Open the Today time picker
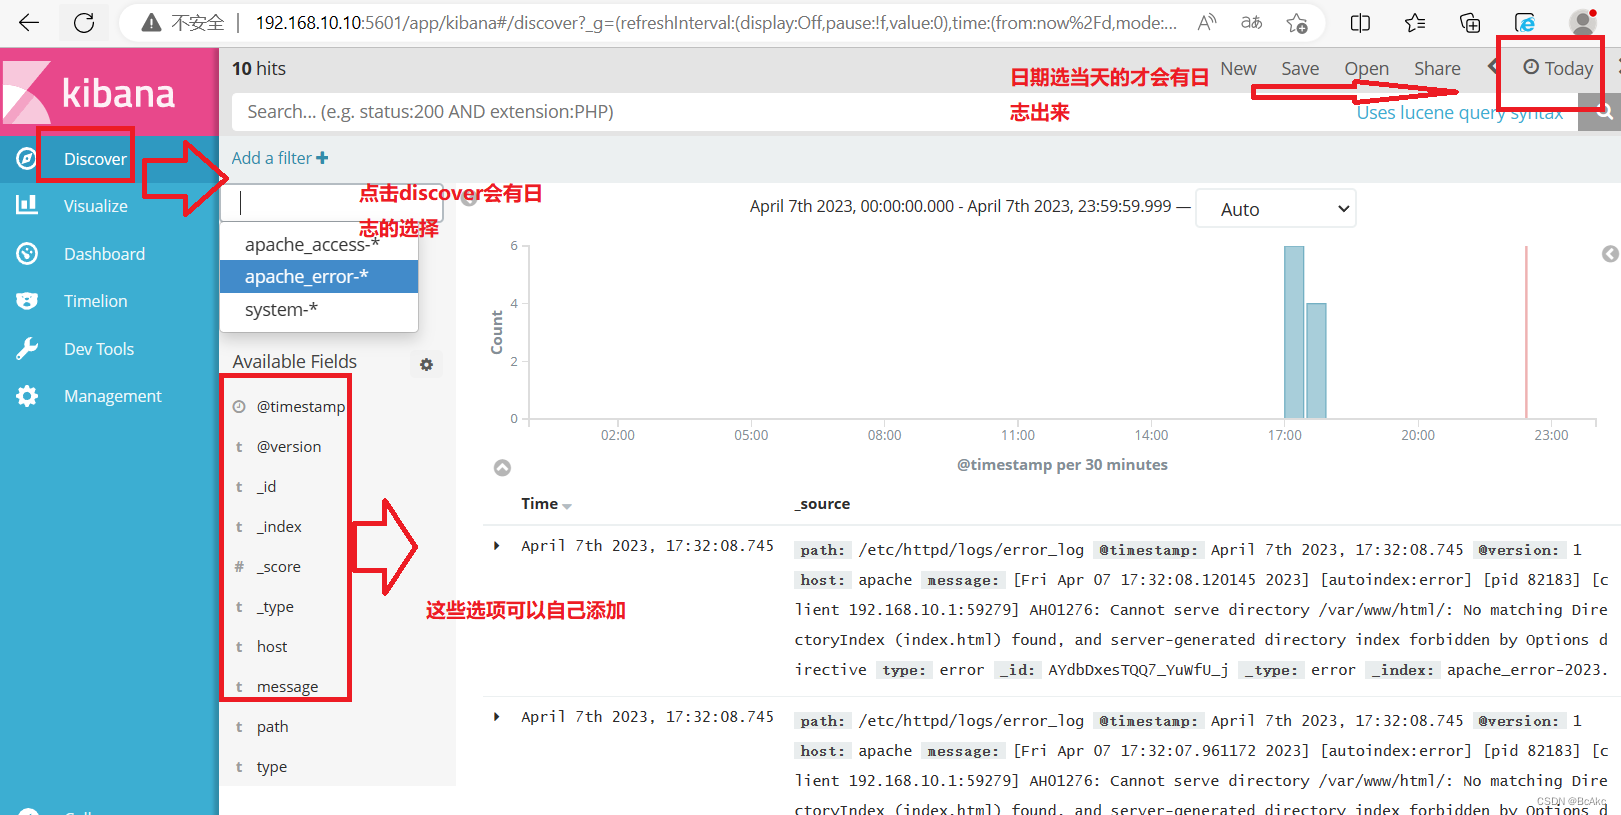The image size is (1621, 815). [1558, 68]
